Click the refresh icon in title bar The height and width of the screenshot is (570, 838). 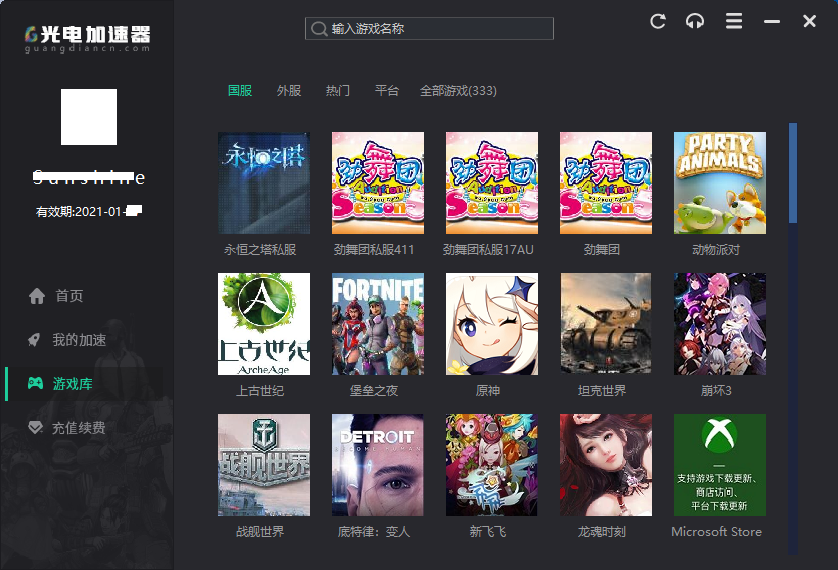658,21
